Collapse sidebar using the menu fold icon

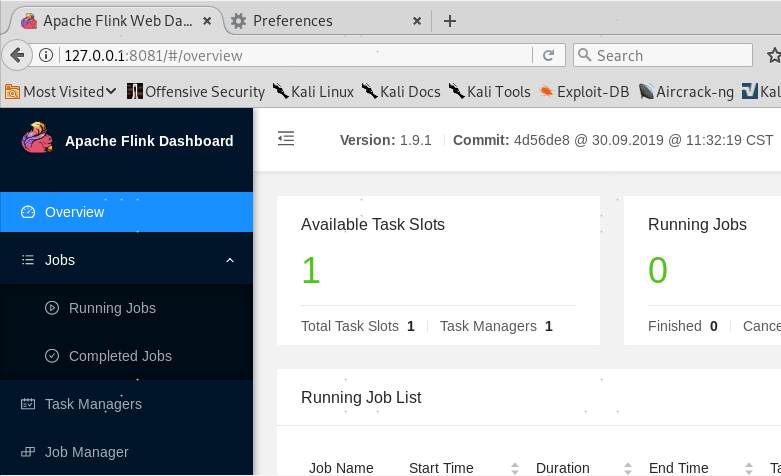point(286,138)
